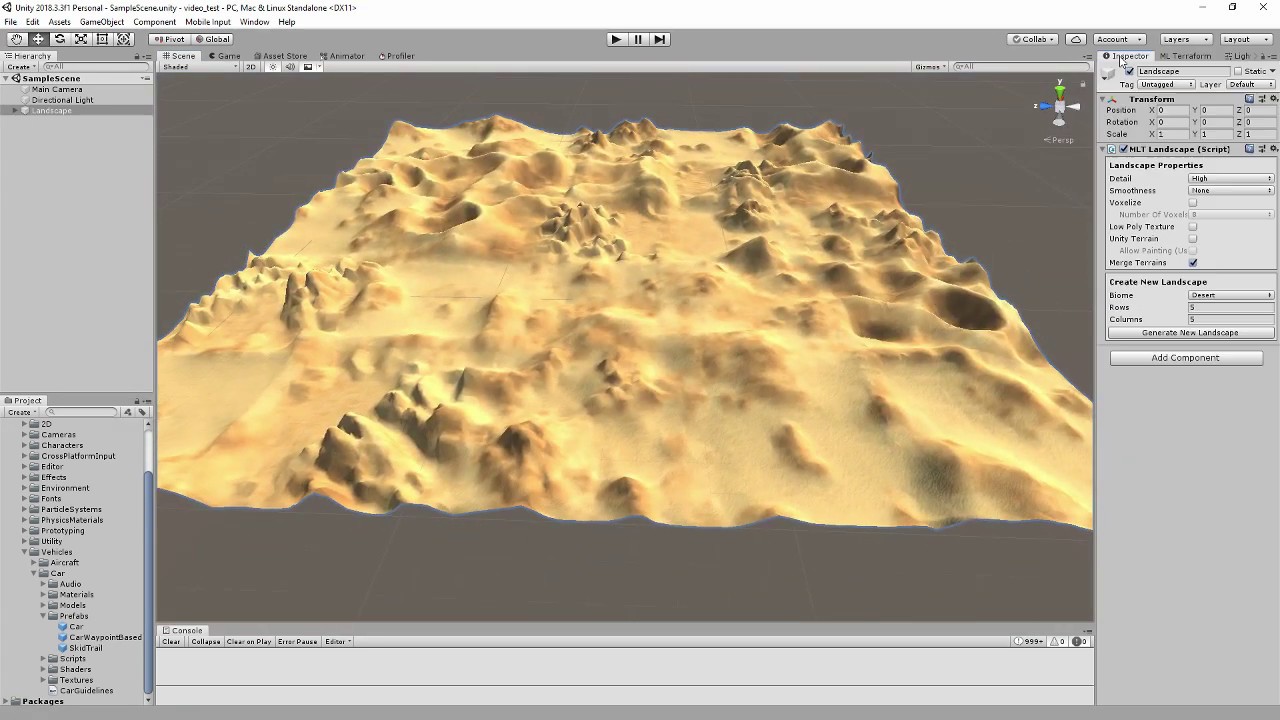Switch to the ML Terraform tab
The width and height of the screenshot is (1280, 720).
point(1185,56)
